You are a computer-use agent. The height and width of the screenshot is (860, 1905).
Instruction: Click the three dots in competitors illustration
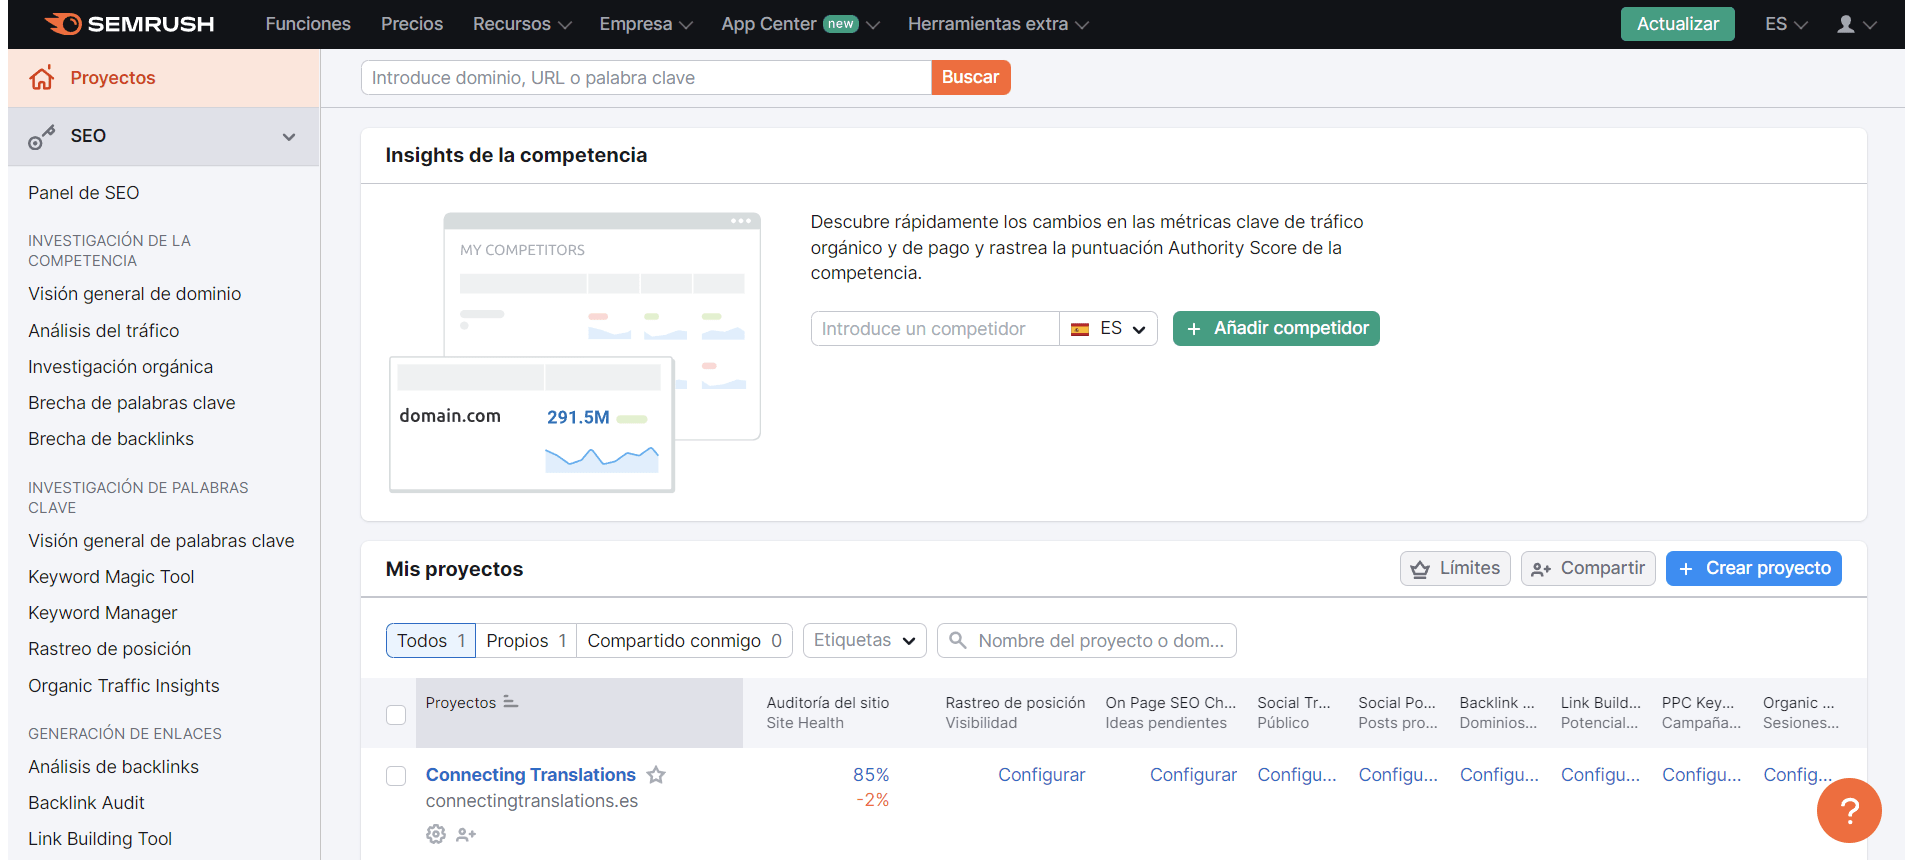741,221
